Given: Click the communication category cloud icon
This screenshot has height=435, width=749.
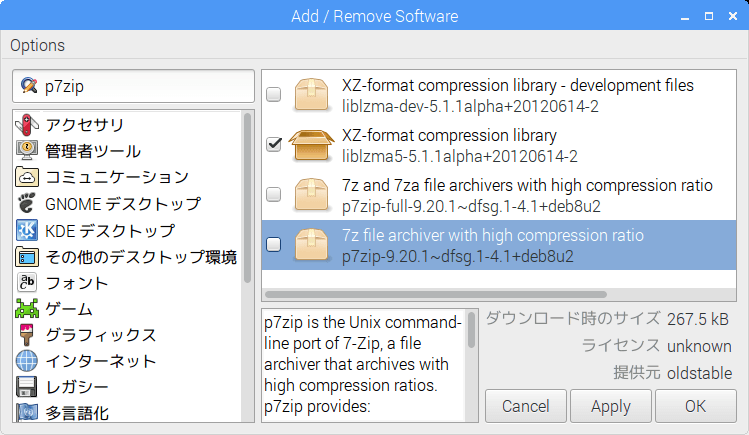Looking at the screenshot, I should 27,177.
